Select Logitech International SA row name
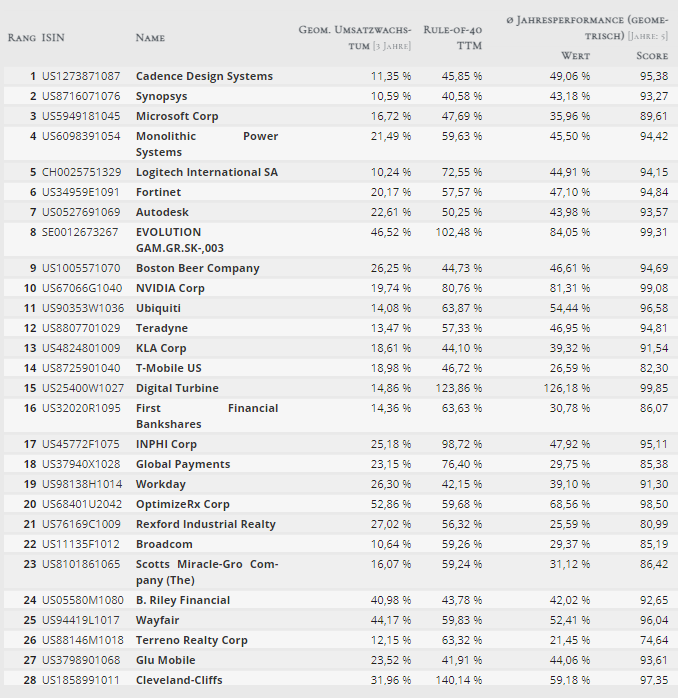 (207, 172)
